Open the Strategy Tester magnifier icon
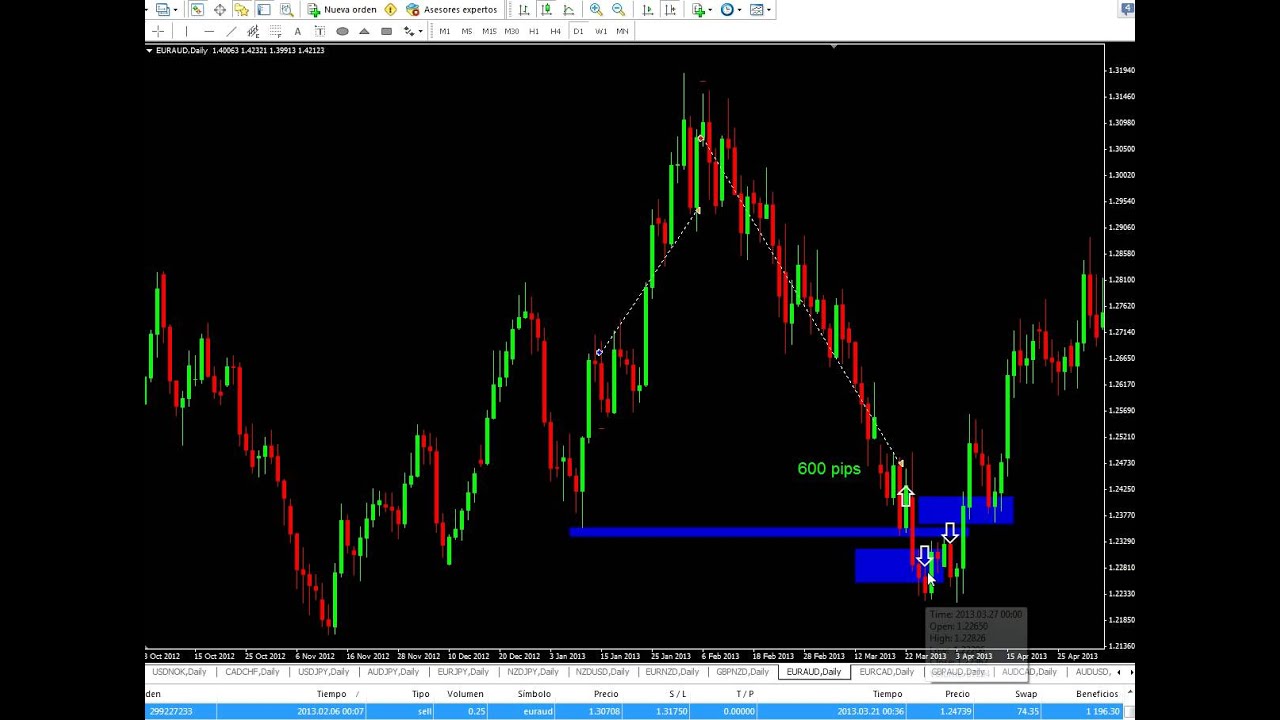 tap(286, 10)
